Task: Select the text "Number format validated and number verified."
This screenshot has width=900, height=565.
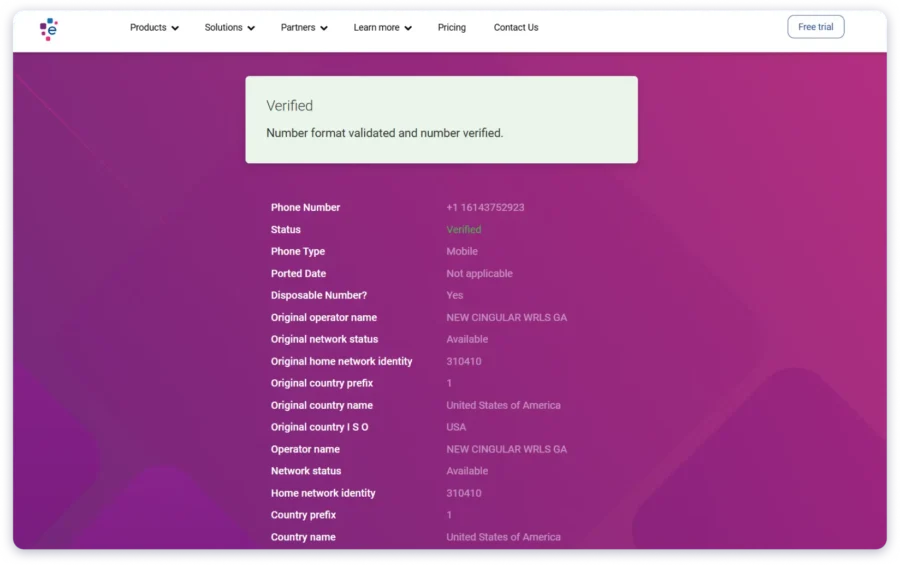Action: coord(385,133)
